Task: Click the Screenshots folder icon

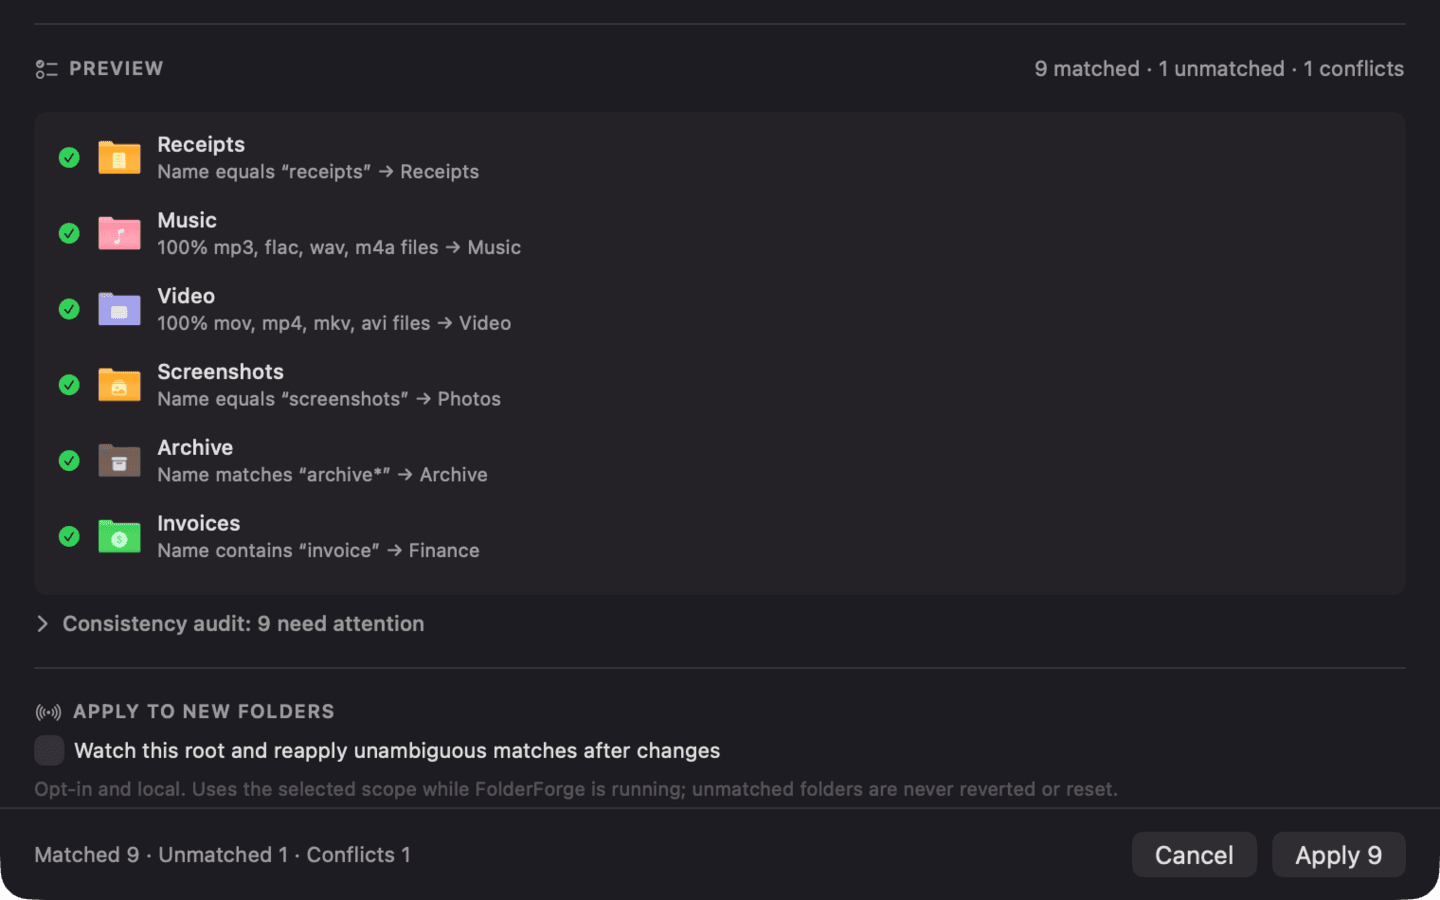Action: point(119,385)
